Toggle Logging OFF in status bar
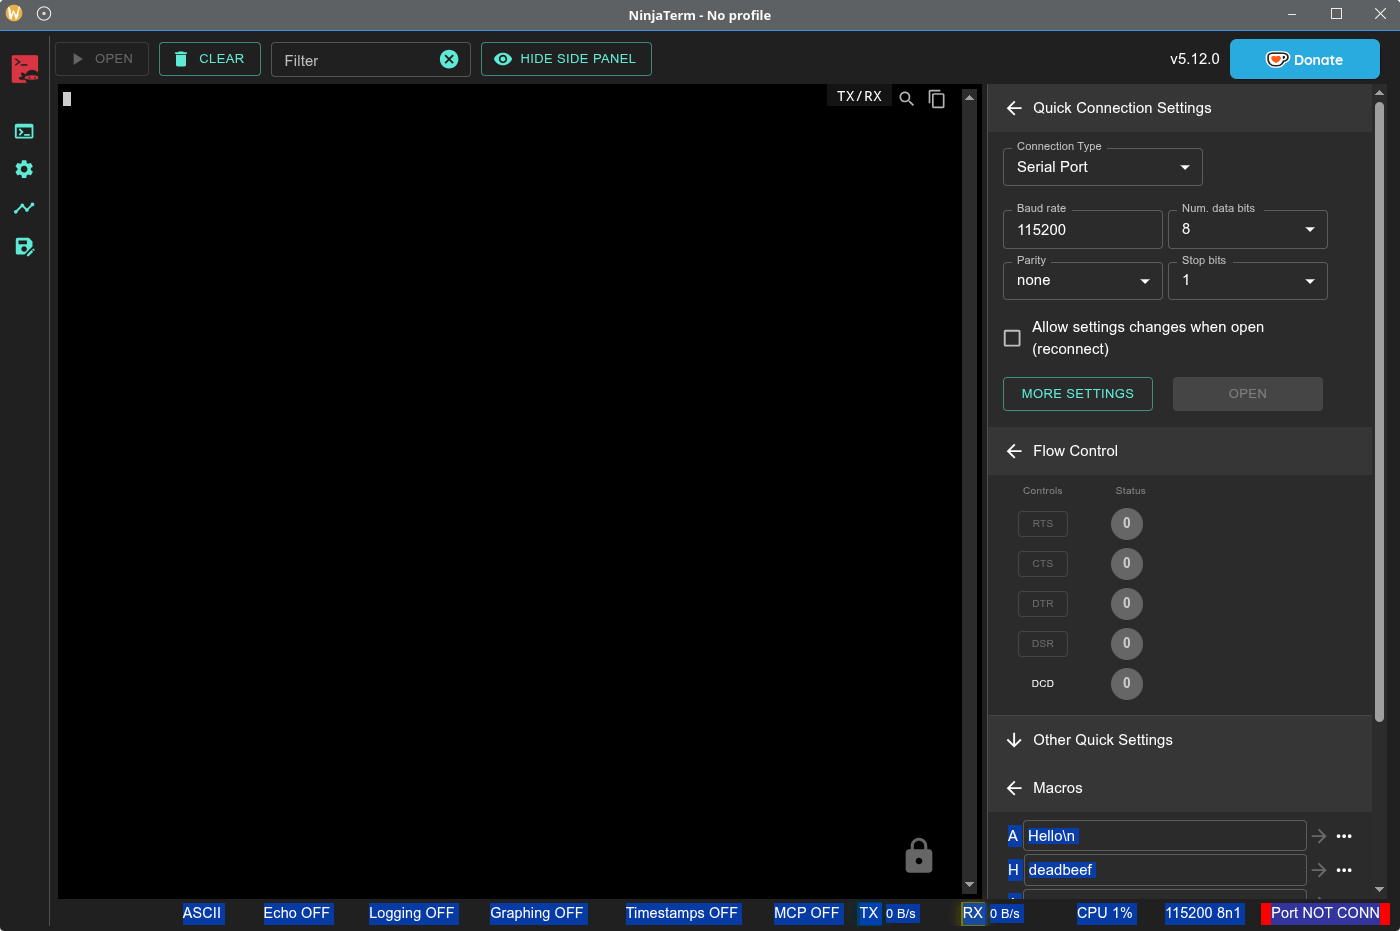This screenshot has height=931, width=1400. click(411, 913)
